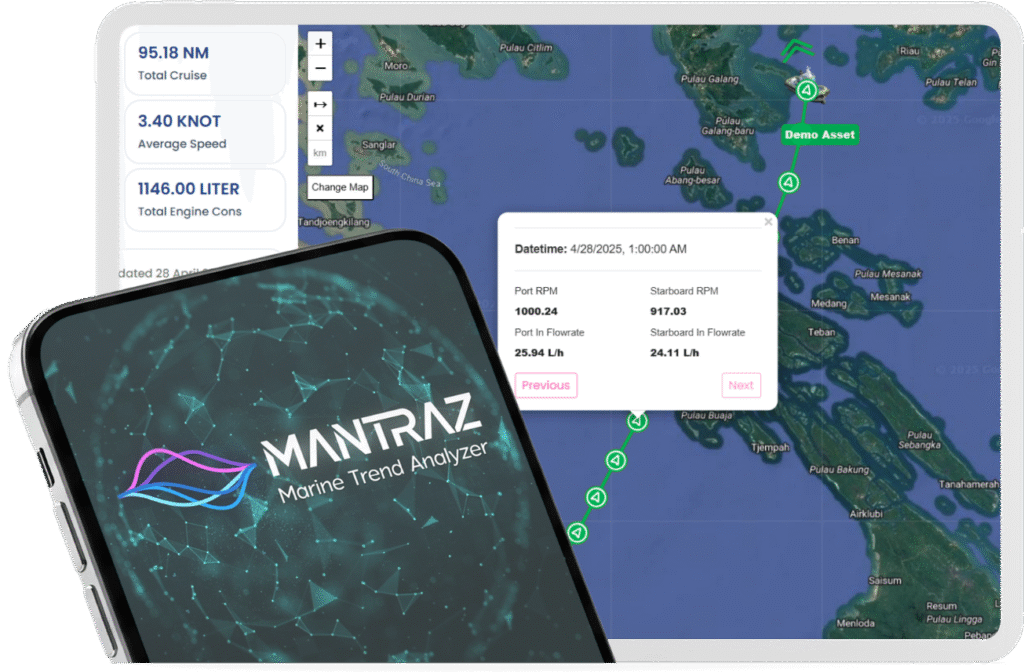Select the bottom-most visible track marker

(577, 532)
